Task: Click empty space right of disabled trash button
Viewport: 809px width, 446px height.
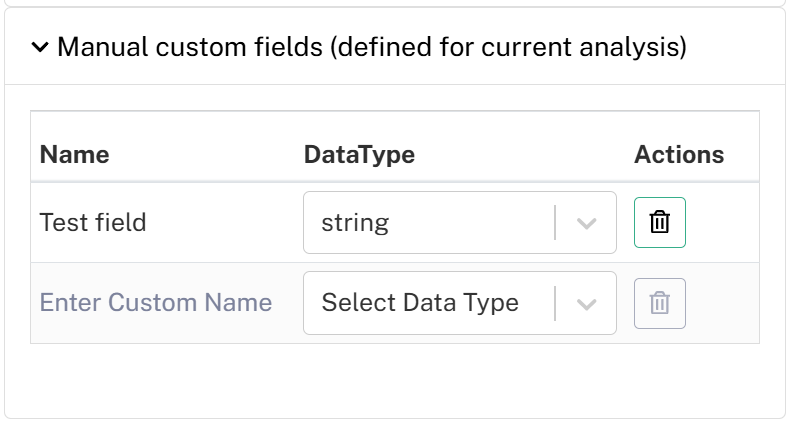Action: [x=722, y=303]
